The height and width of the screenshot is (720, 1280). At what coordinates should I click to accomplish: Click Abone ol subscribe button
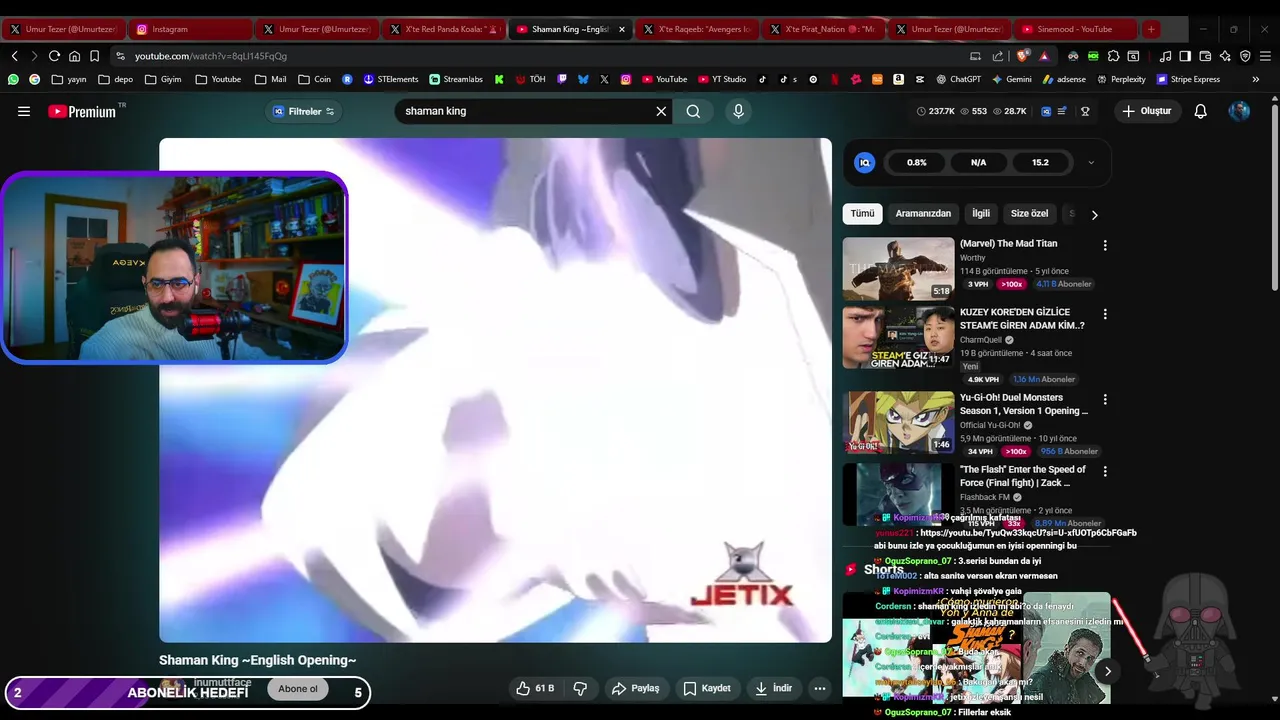point(298,689)
